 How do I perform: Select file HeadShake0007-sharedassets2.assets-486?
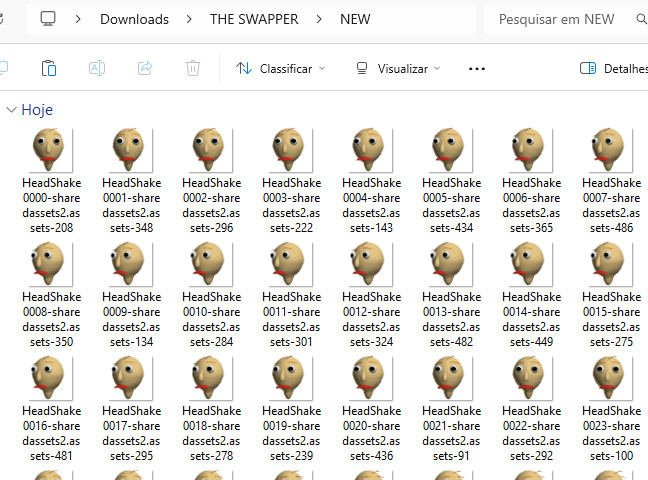pyautogui.click(x=611, y=180)
